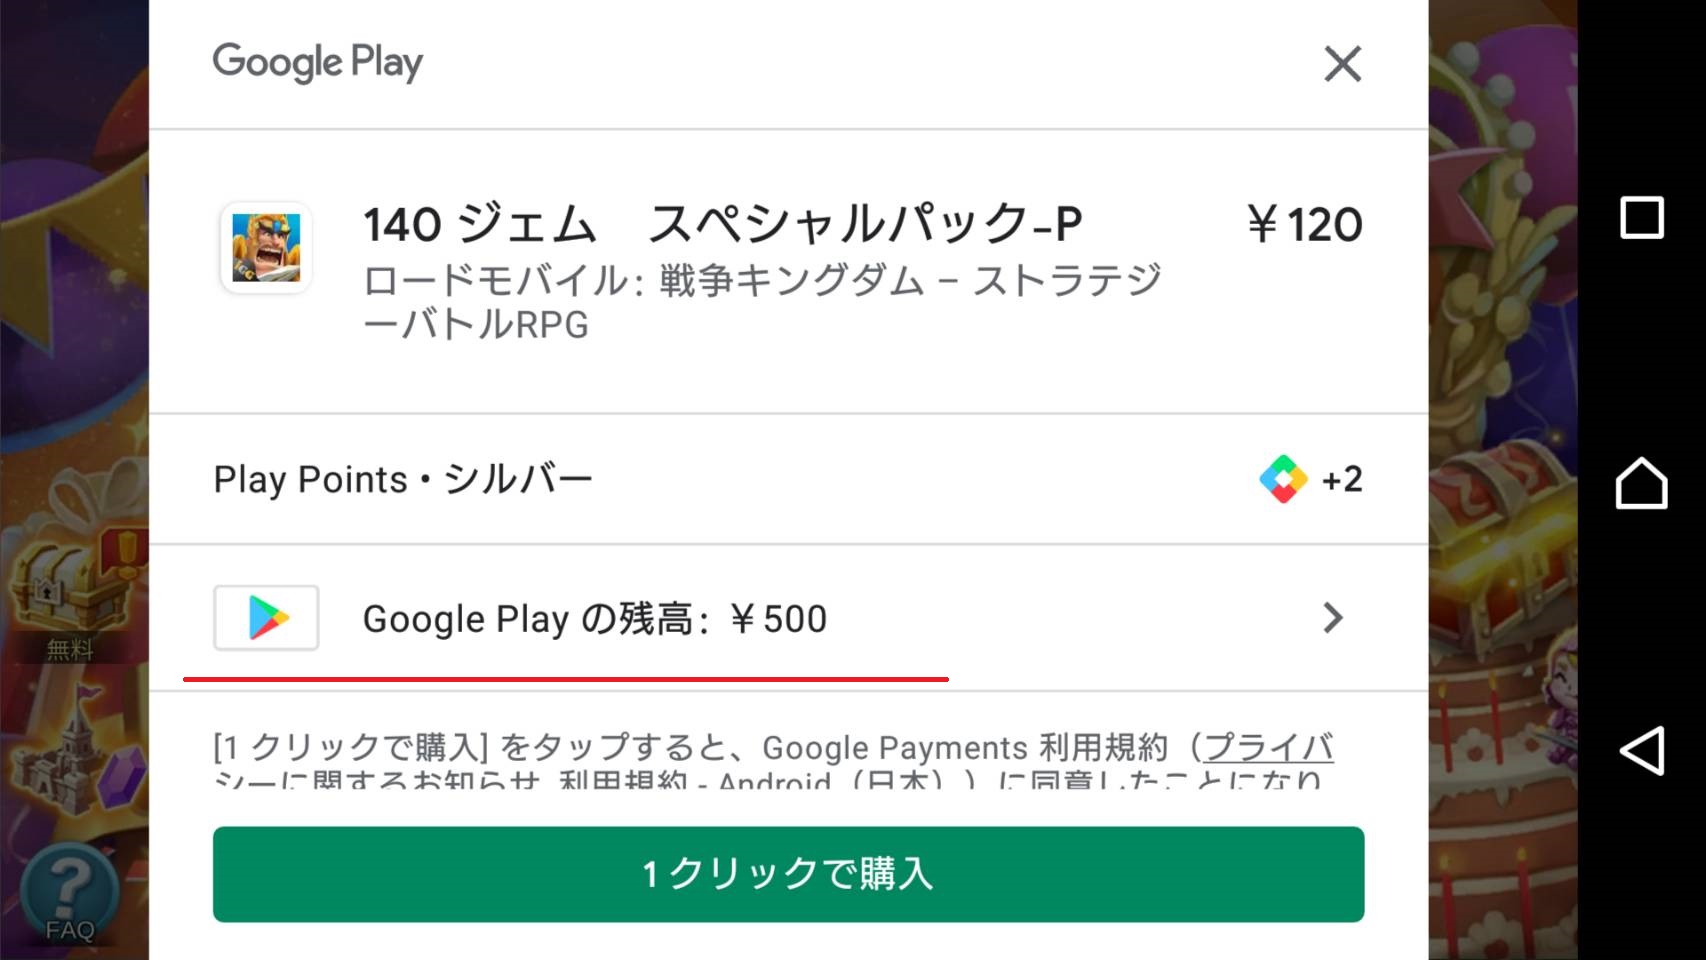Tap the Google Play header logo
The image size is (1706, 960).
317,63
